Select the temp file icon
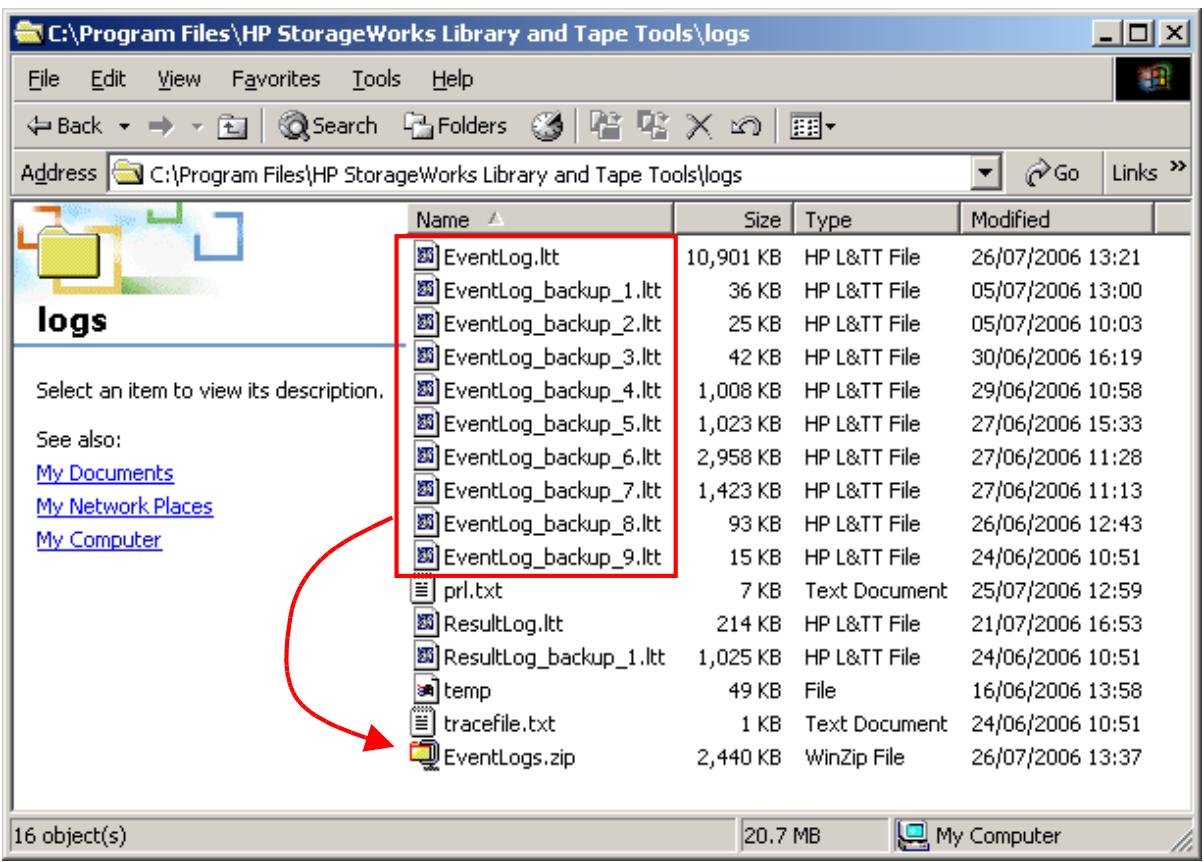 point(424,692)
